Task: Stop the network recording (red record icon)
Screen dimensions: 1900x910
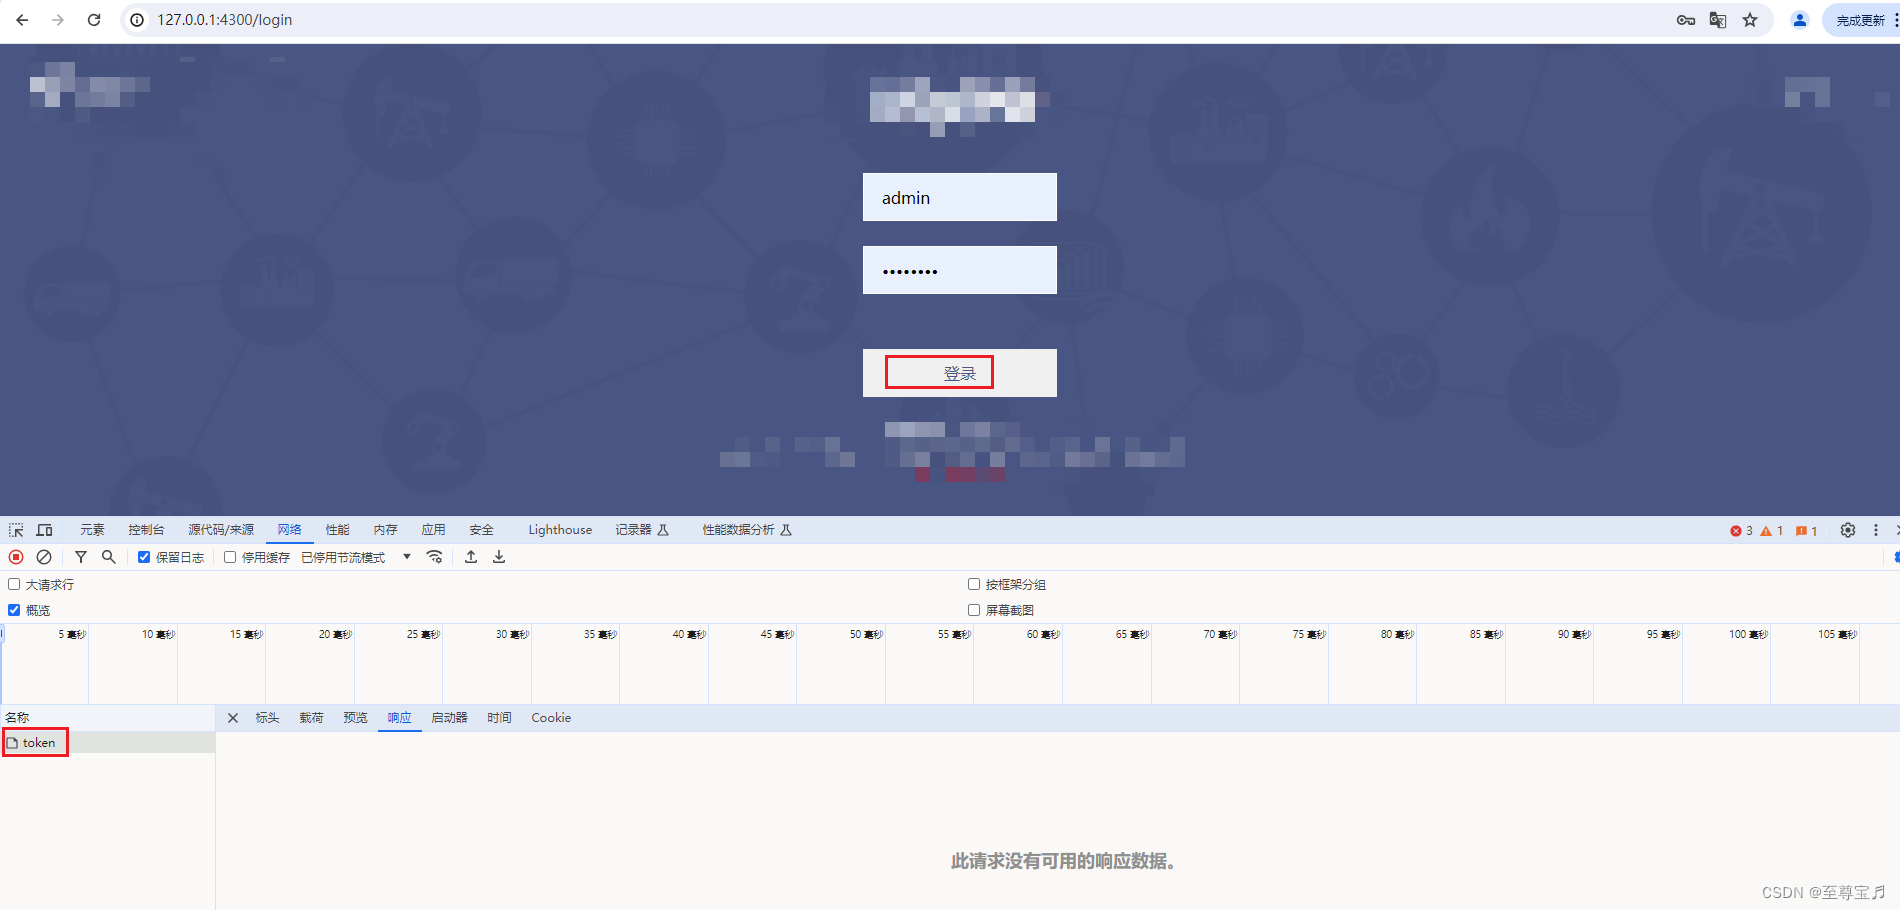Action: tap(14, 557)
